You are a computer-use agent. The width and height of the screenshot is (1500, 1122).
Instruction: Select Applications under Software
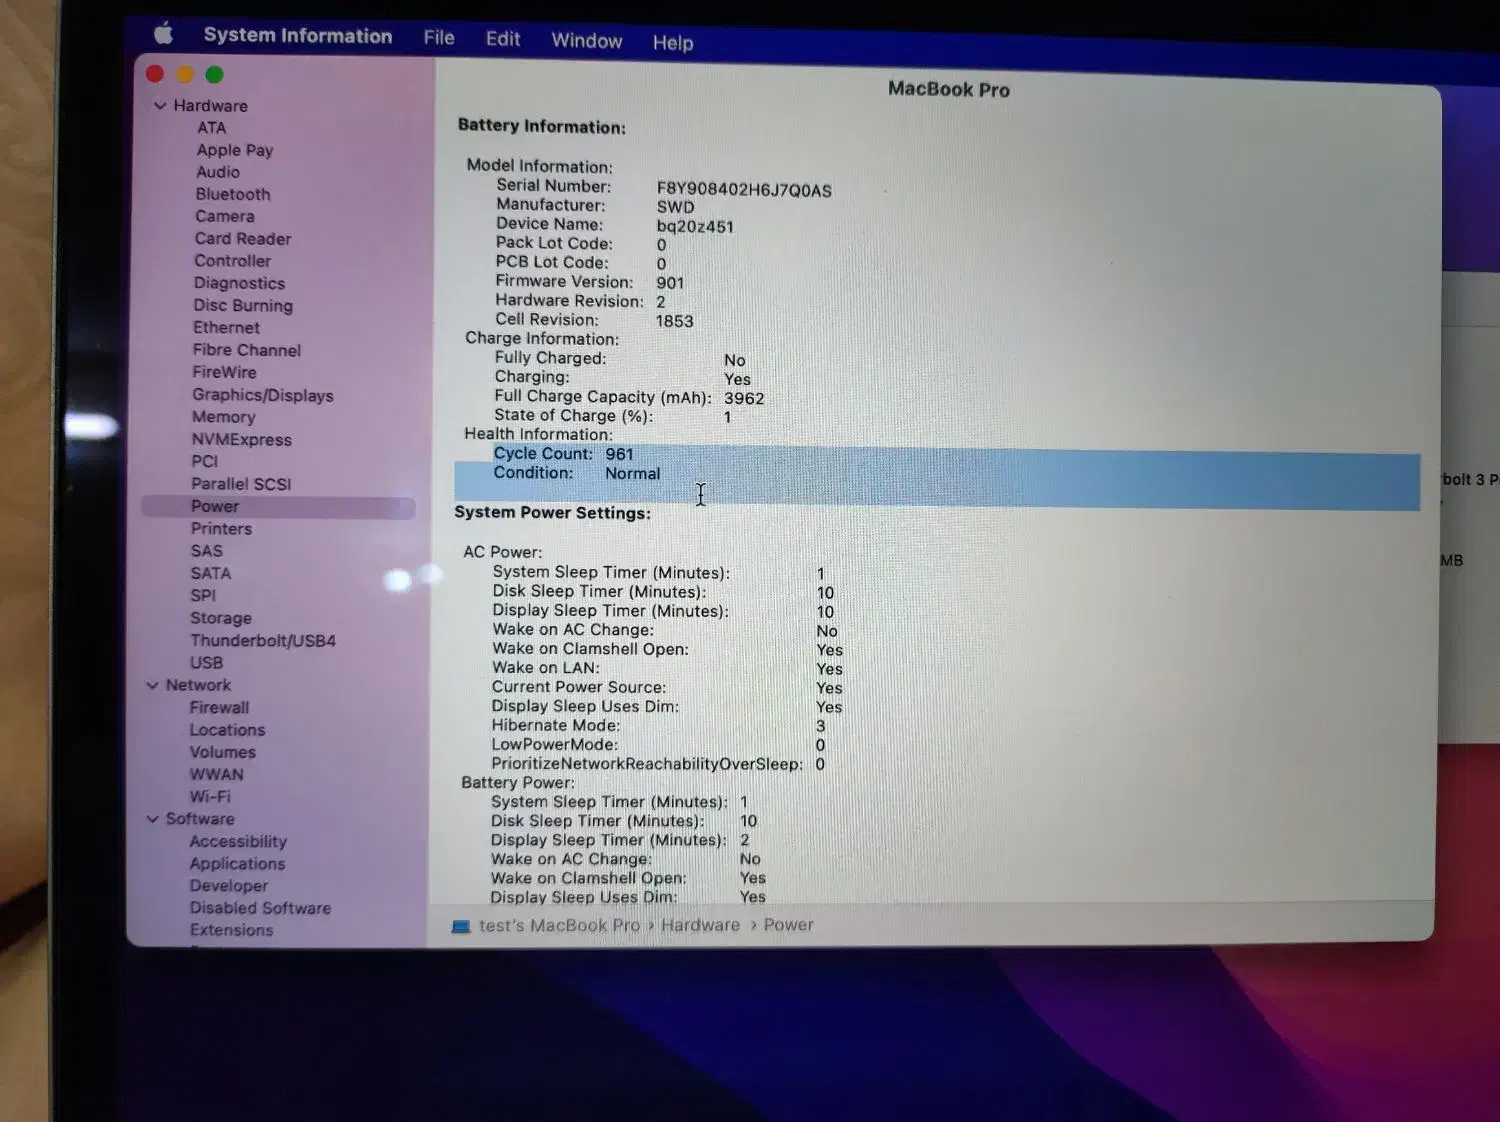(237, 864)
